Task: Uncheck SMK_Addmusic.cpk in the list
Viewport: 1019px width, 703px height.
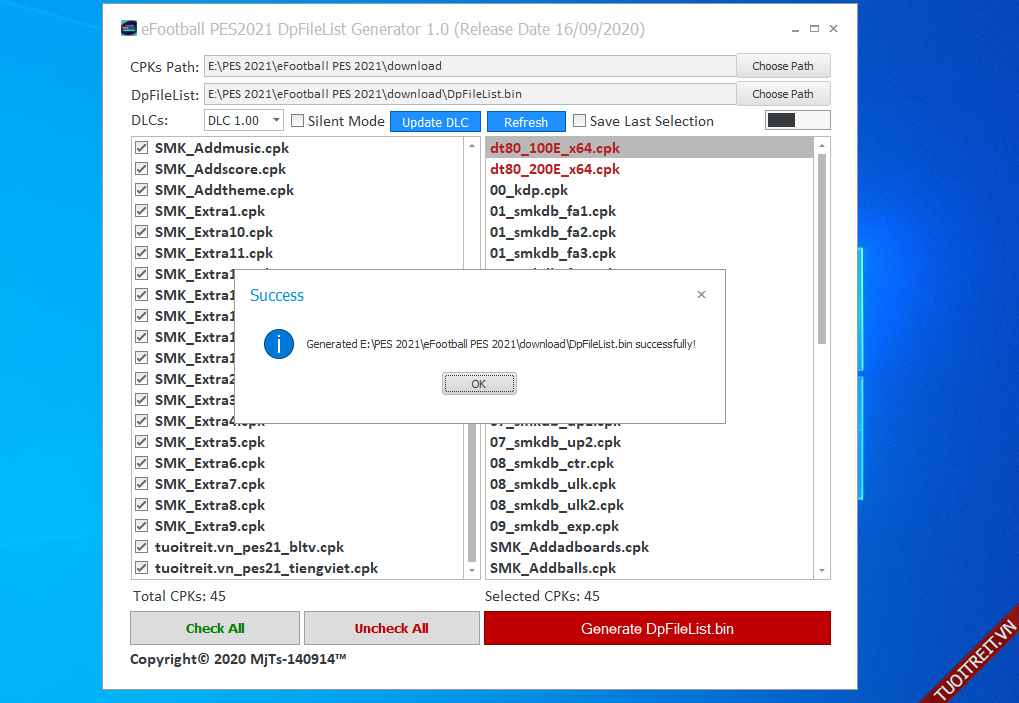Action: (142, 148)
